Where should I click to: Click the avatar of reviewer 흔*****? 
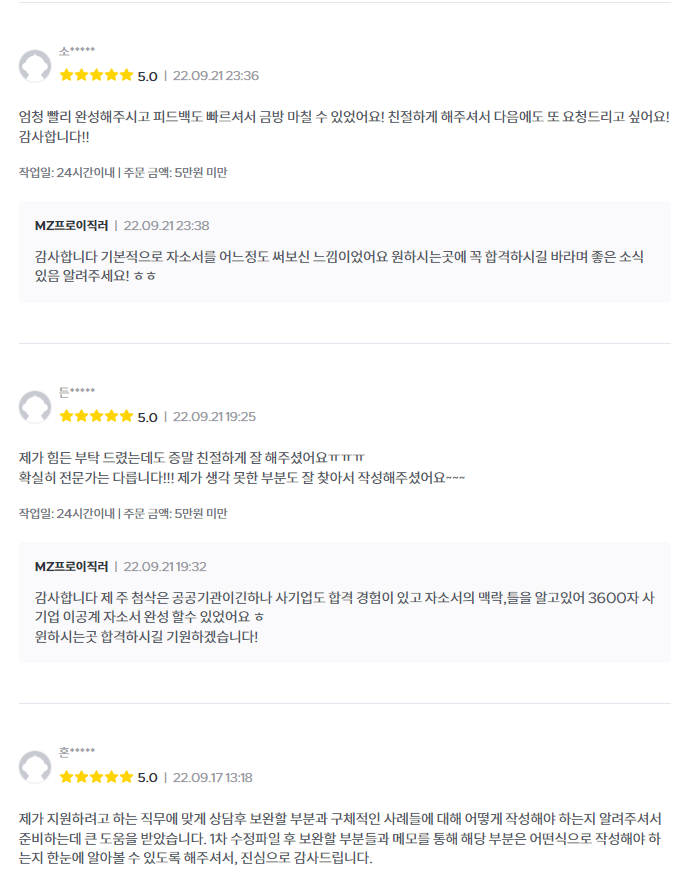coord(35,767)
